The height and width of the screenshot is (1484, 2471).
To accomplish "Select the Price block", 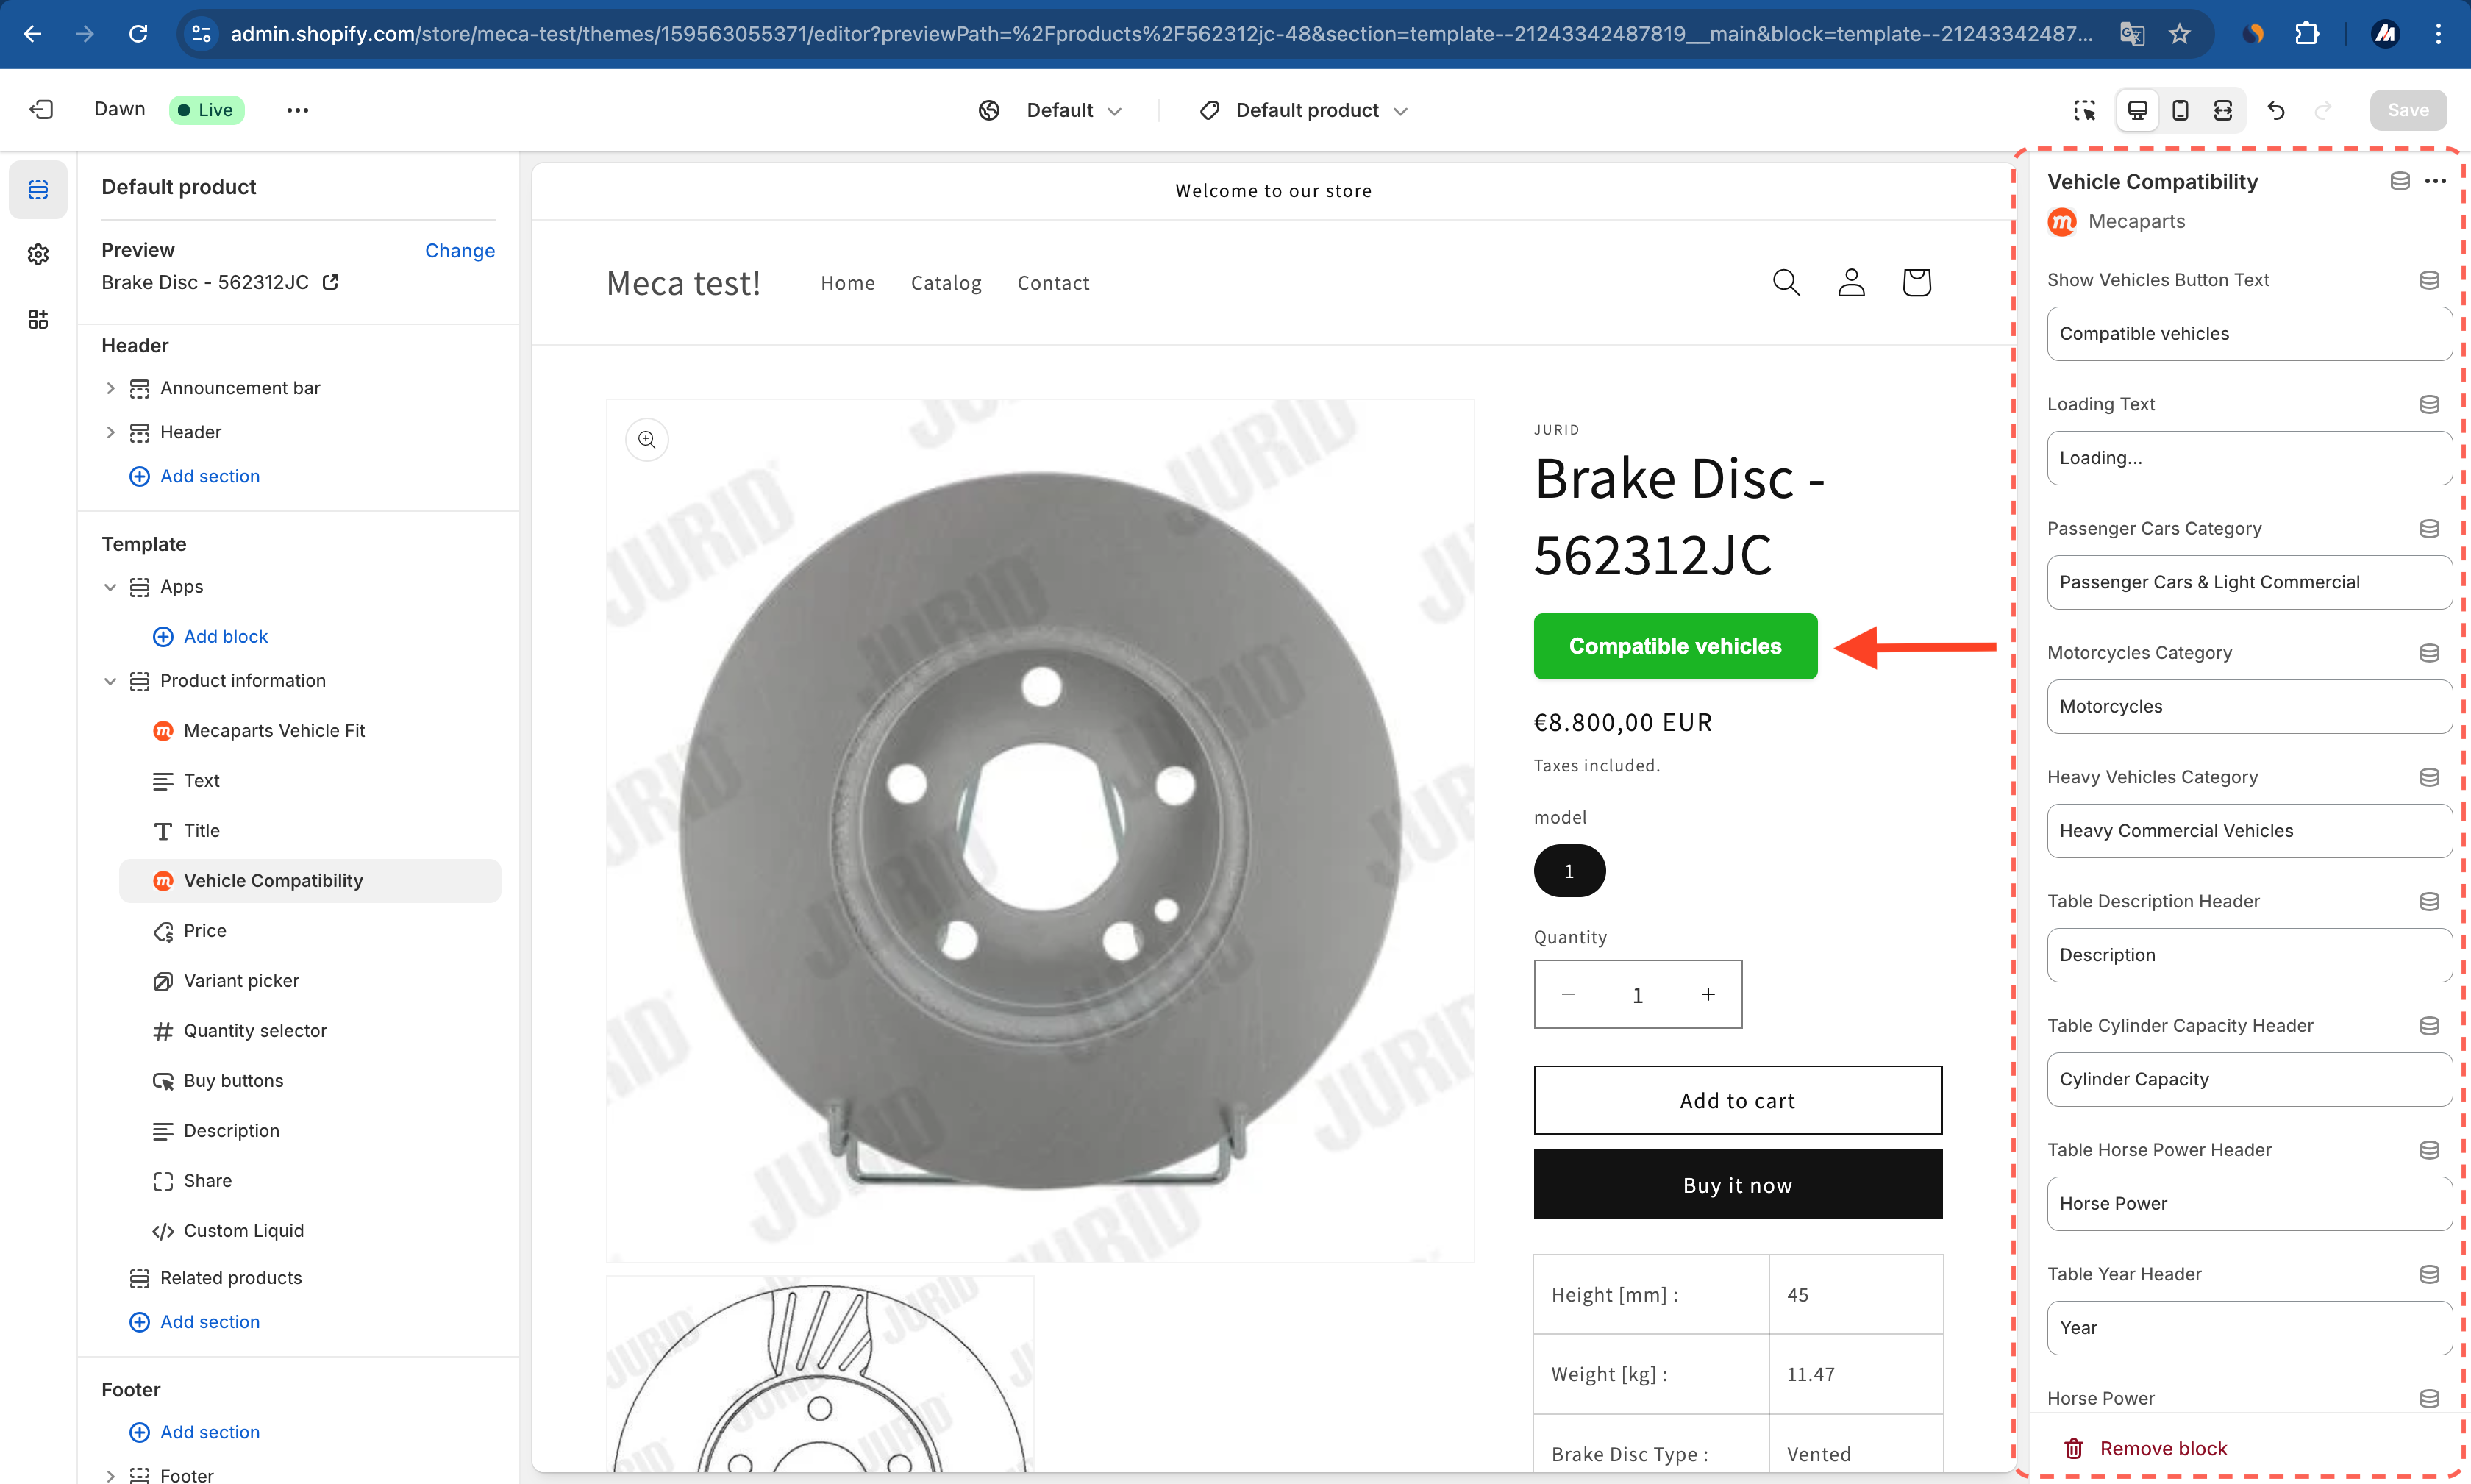I will [310, 931].
